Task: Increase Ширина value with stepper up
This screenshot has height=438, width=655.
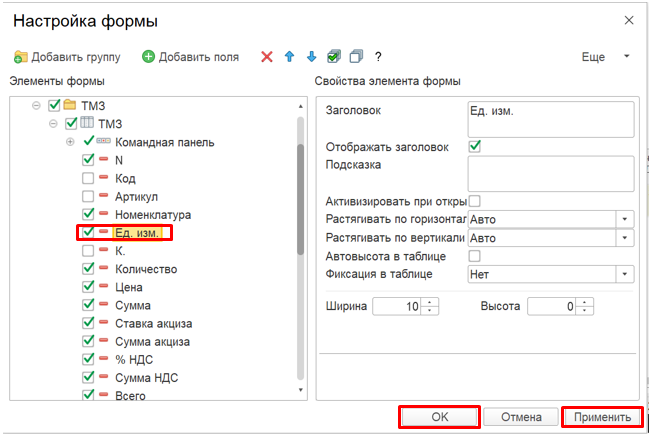Action: pos(430,302)
